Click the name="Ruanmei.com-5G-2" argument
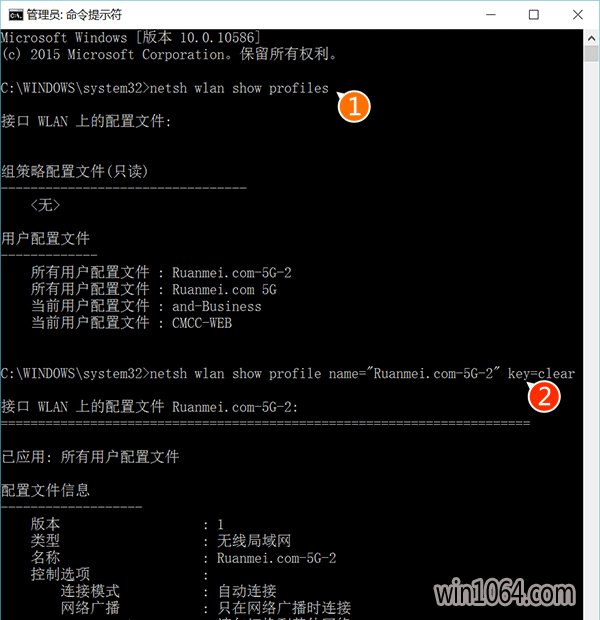The height and width of the screenshot is (620, 600). pyautogui.click(x=415, y=374)
